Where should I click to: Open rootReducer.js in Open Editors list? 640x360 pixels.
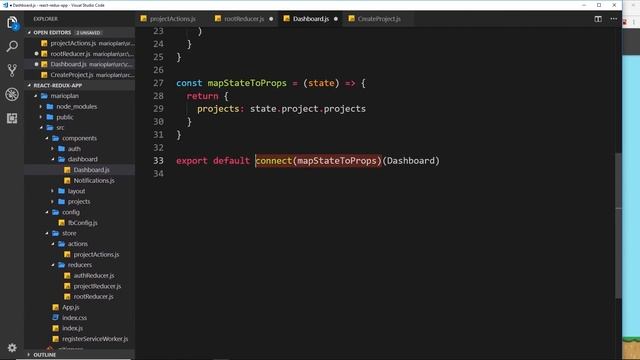click(80, 53)
